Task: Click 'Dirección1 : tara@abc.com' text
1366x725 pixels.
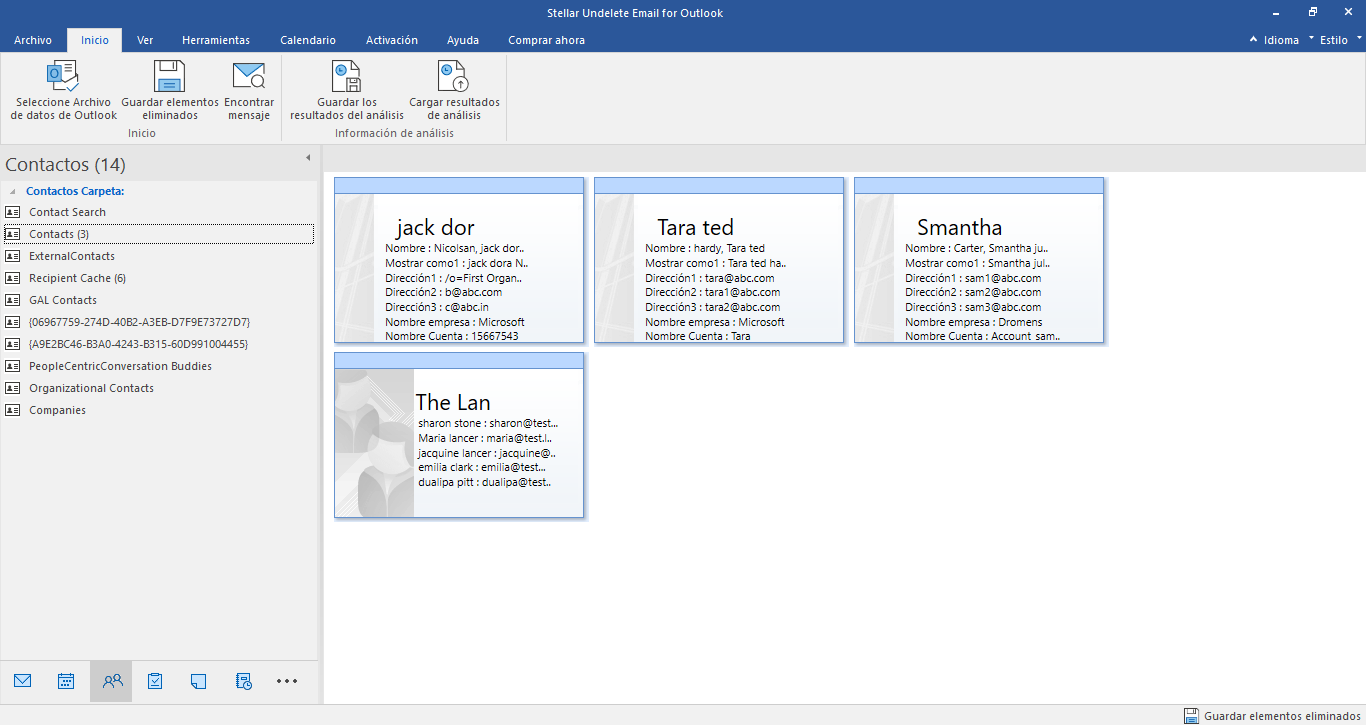Action: click(709, 278)
